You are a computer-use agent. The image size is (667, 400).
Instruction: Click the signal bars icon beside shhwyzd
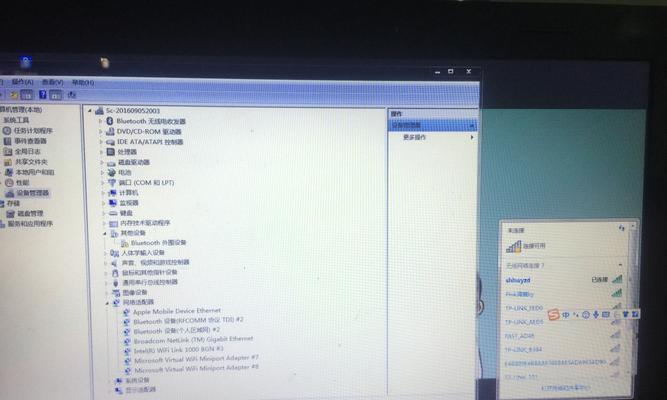click(617, 280)
